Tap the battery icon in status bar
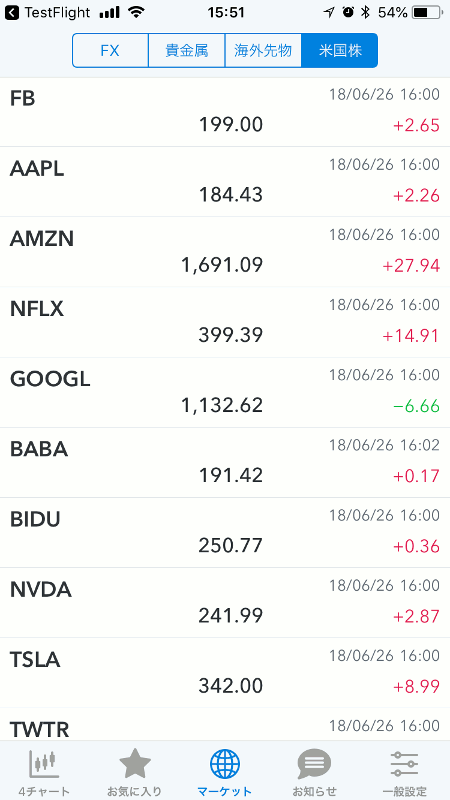This screenshot has height=800, width=450. (x=427, y=12)
